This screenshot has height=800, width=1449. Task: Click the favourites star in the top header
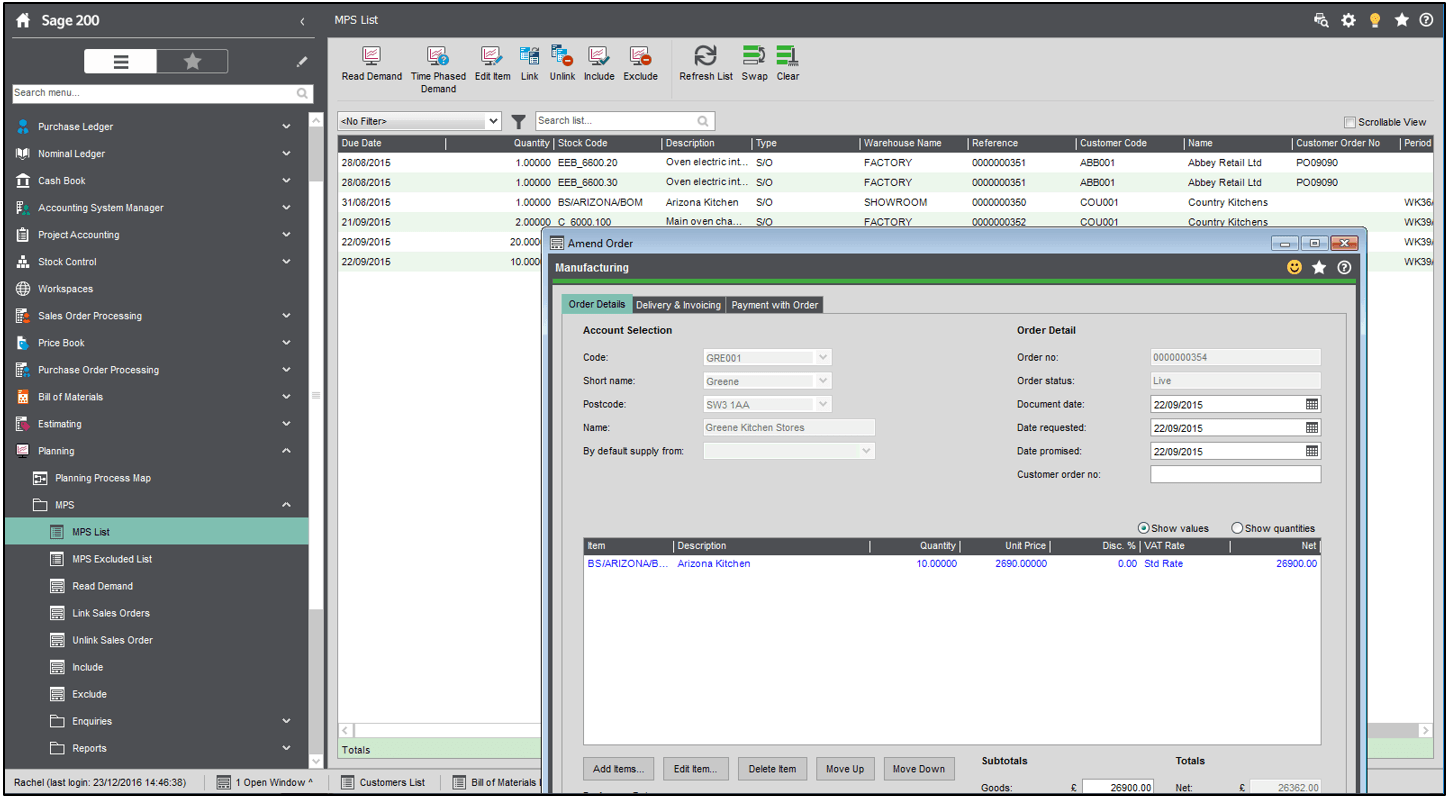1402,20
